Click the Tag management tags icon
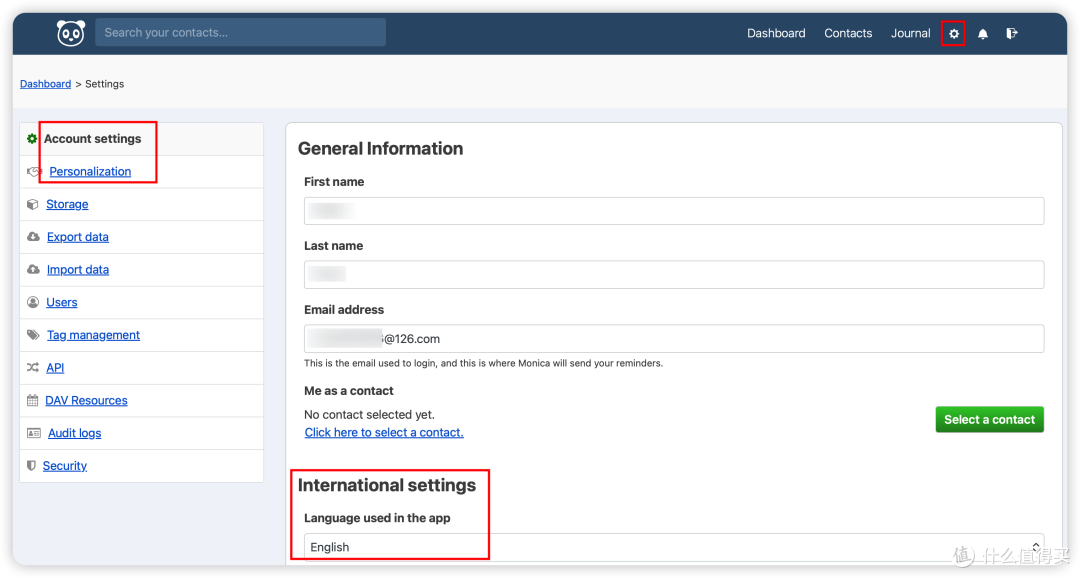Screen dimensions: 1080x578 tap(33, 335)
